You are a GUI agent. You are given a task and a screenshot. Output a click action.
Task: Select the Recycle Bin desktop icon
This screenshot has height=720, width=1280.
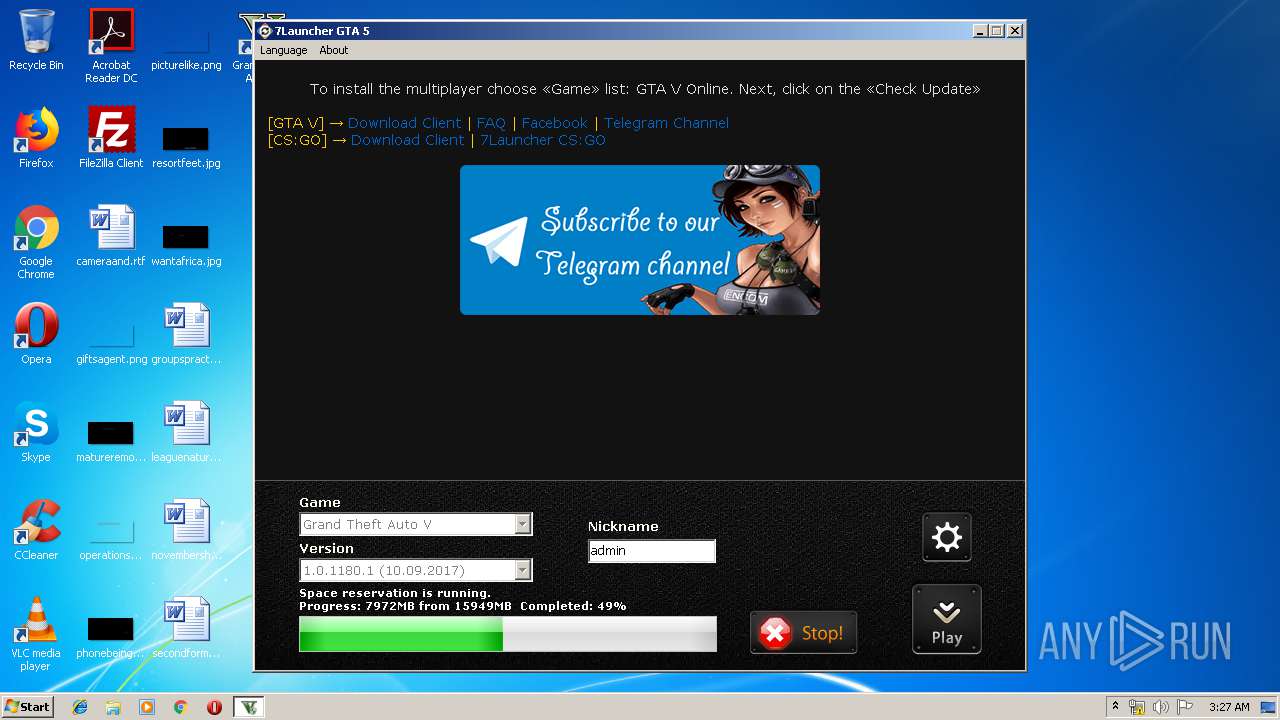click(36, 40)
